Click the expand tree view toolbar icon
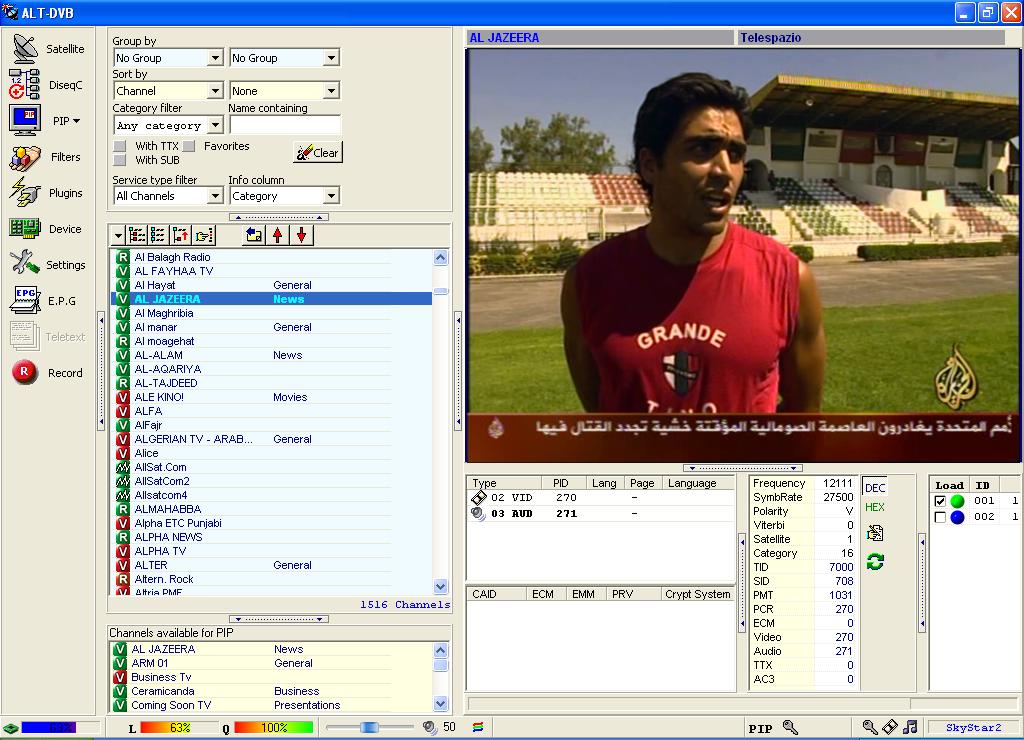The image size is (1024, 740). tap(137, 235)
